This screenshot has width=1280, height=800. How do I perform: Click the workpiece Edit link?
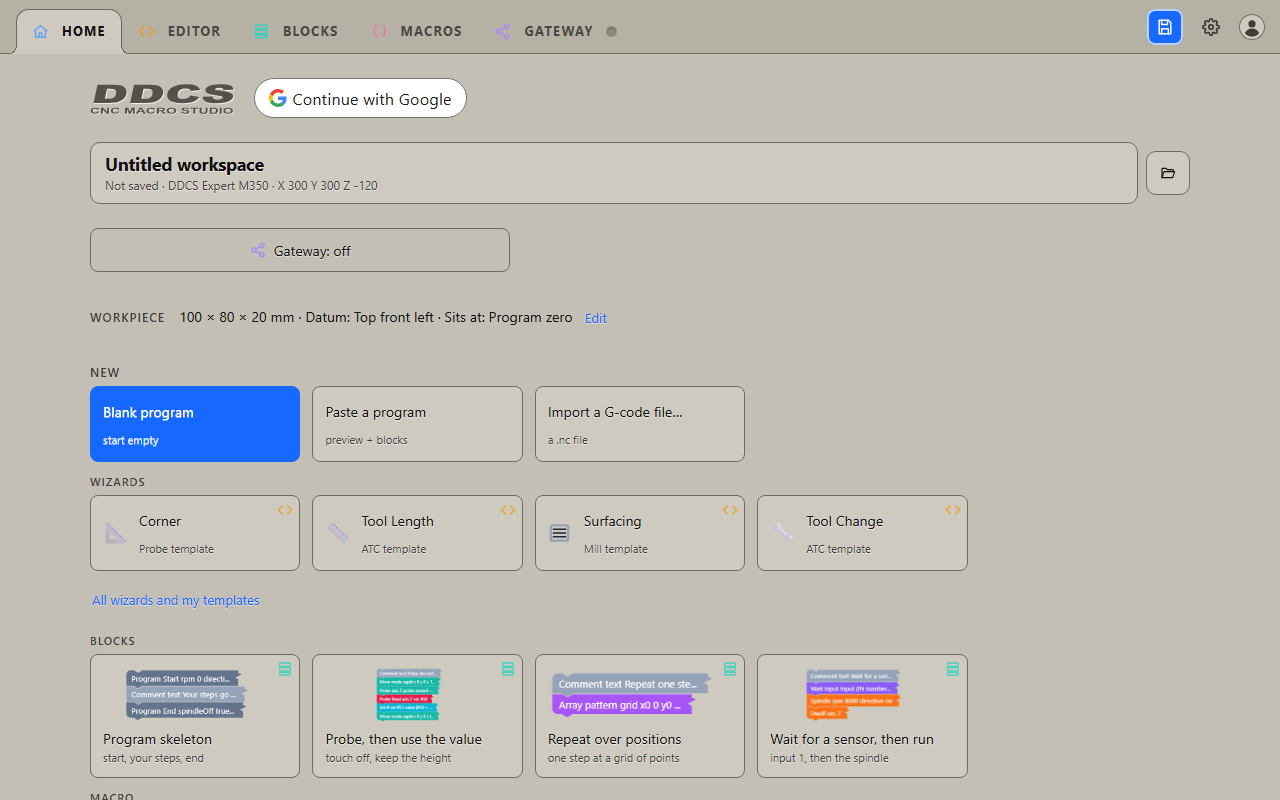tap(596, 318)
